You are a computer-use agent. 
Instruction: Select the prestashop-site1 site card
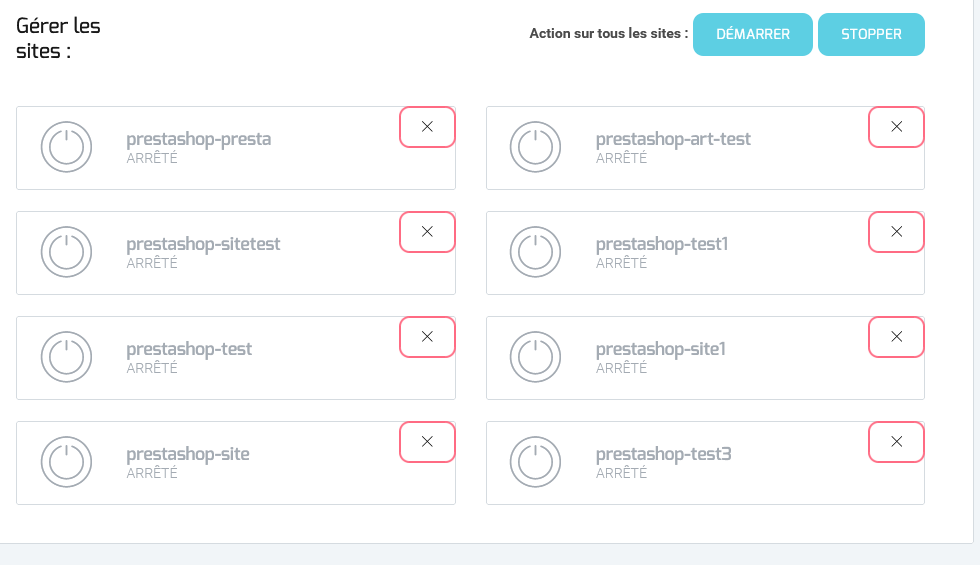pyautogui.click(x=705, y=358)
